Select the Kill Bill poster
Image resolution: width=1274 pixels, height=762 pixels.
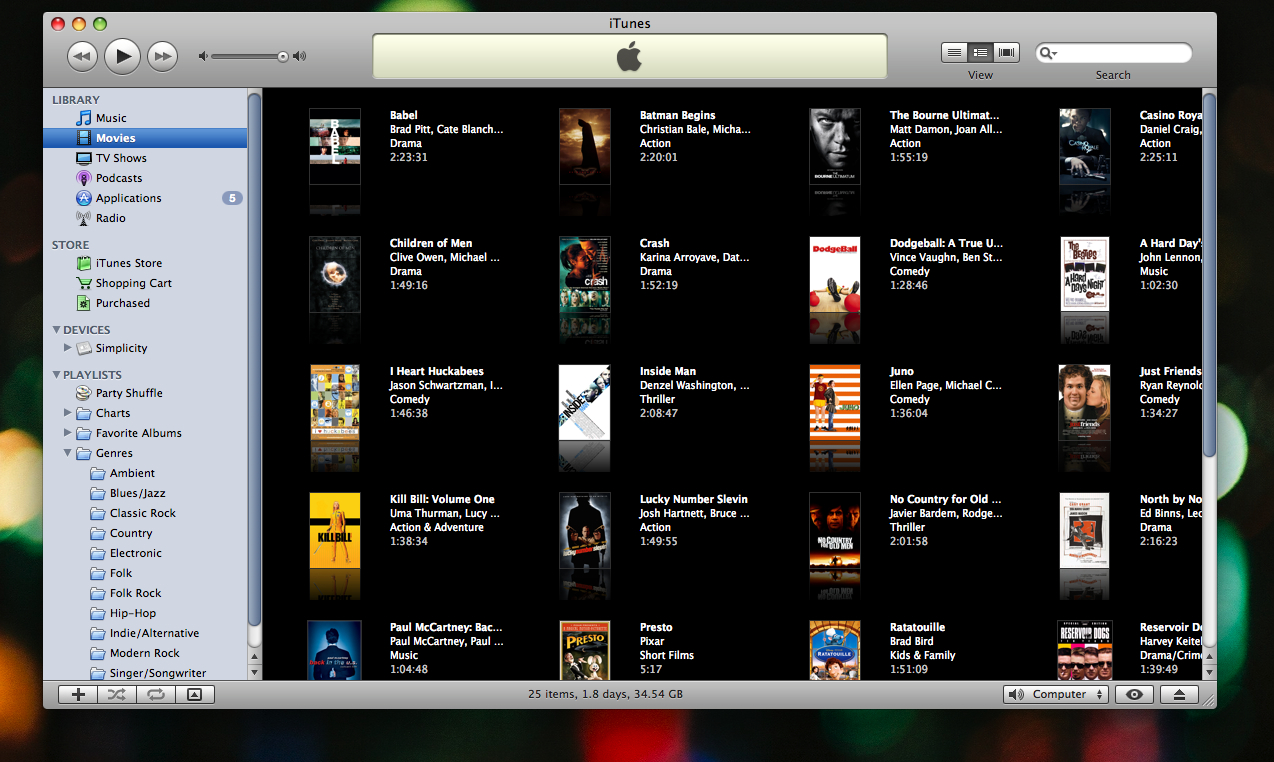335,531
